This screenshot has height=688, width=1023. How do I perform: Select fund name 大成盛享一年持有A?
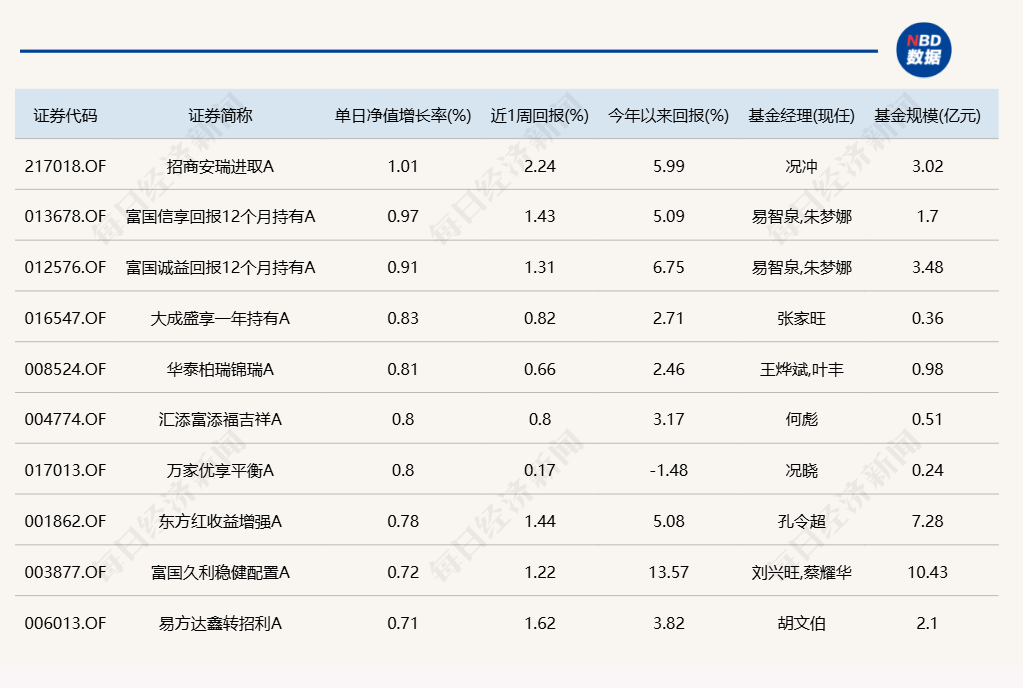click(221, 318)
